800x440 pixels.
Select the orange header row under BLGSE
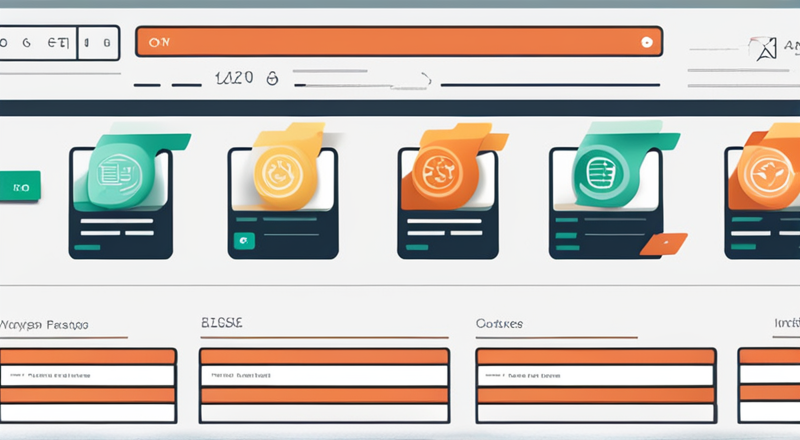pos(324,356)
